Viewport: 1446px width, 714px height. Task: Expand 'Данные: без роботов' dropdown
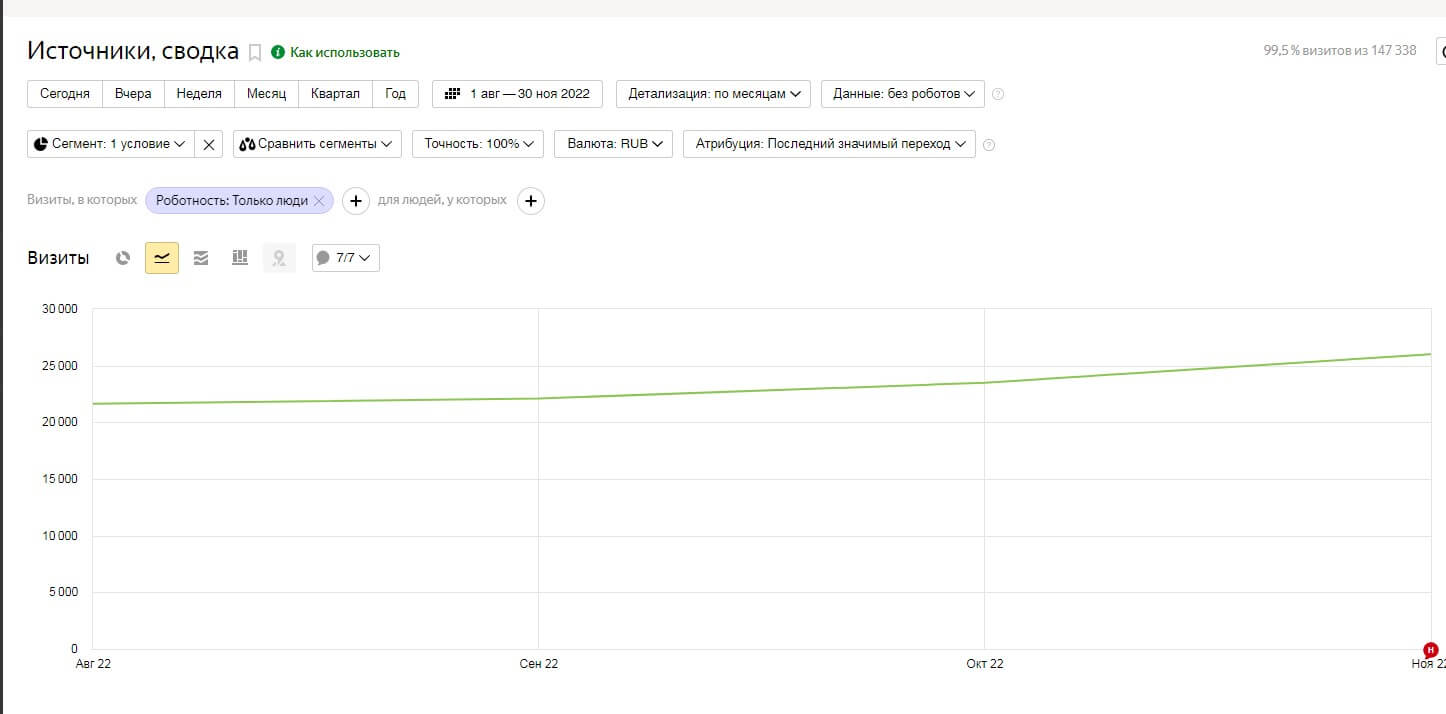pos(902,94)
